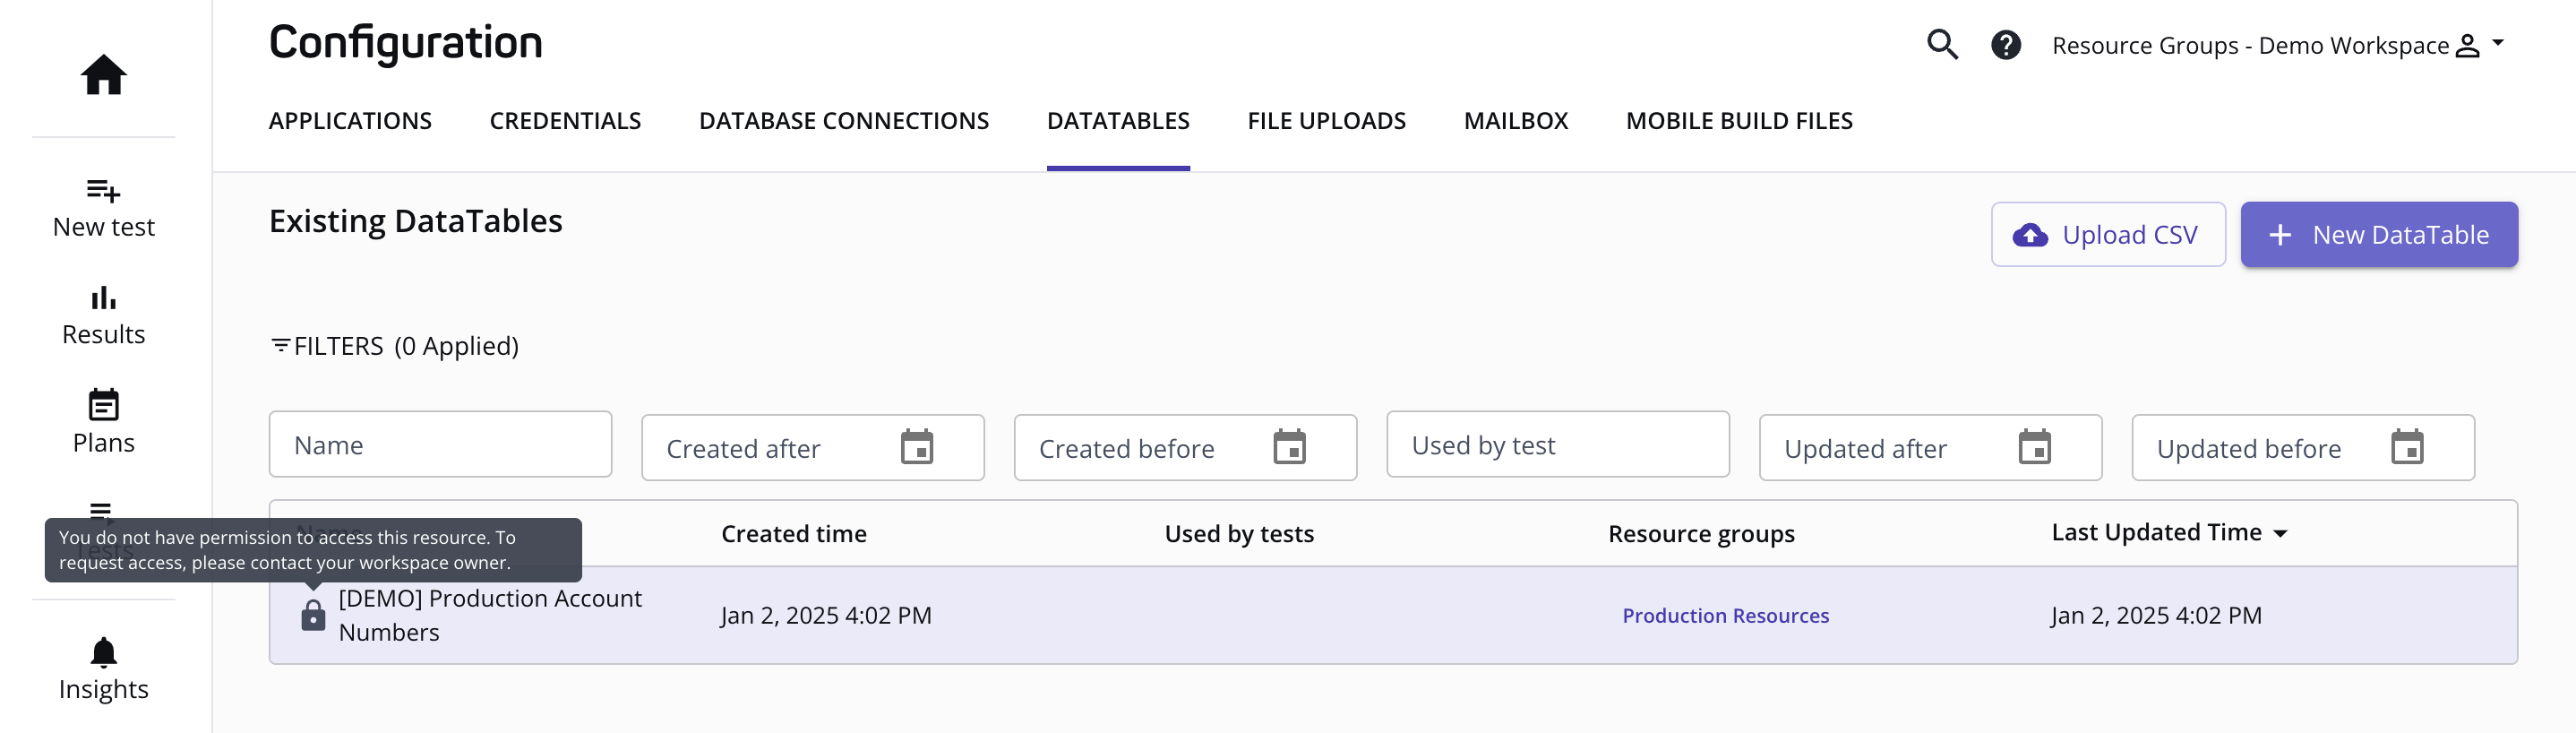The image size is (2576, 733).
Task: Toggle Last Updated Time sort arrow
Action: pyautogui.click(x=2280, y=534)
